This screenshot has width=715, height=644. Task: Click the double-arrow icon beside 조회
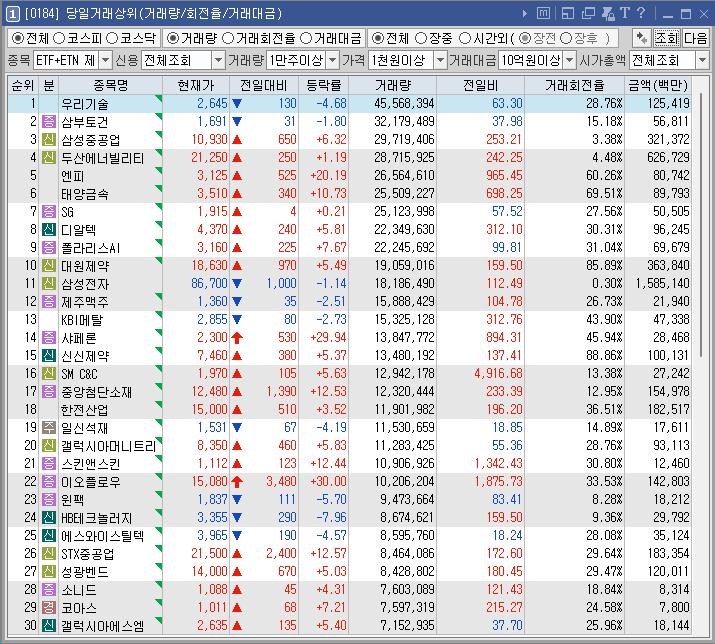pyautogui.click(x=642, y=38)
